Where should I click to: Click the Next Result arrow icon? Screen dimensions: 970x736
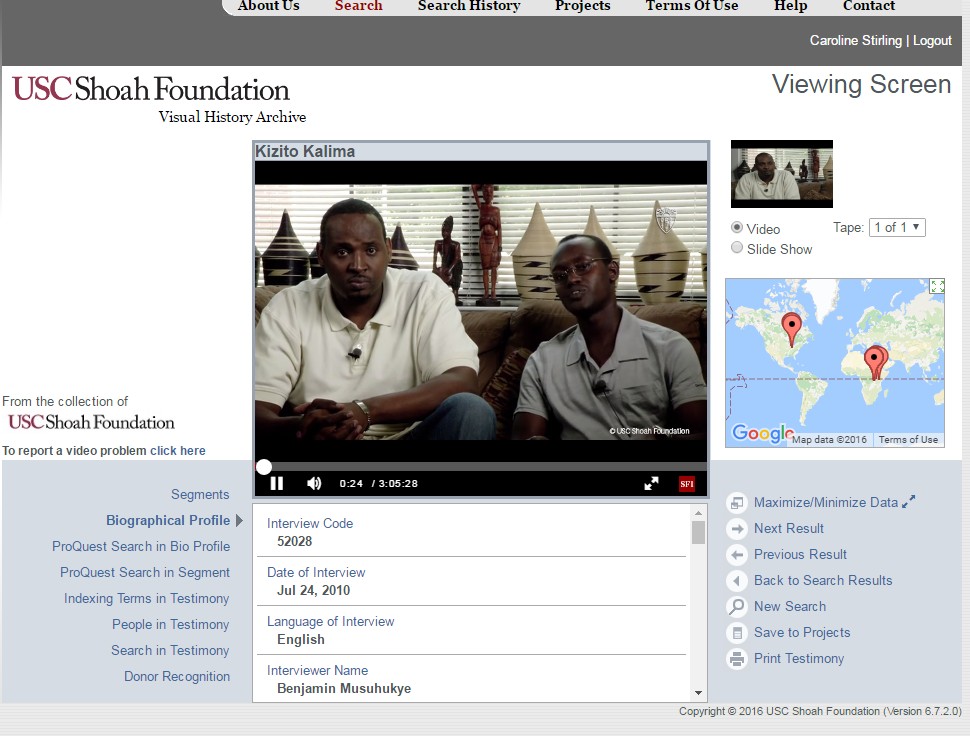pos(737,529)
